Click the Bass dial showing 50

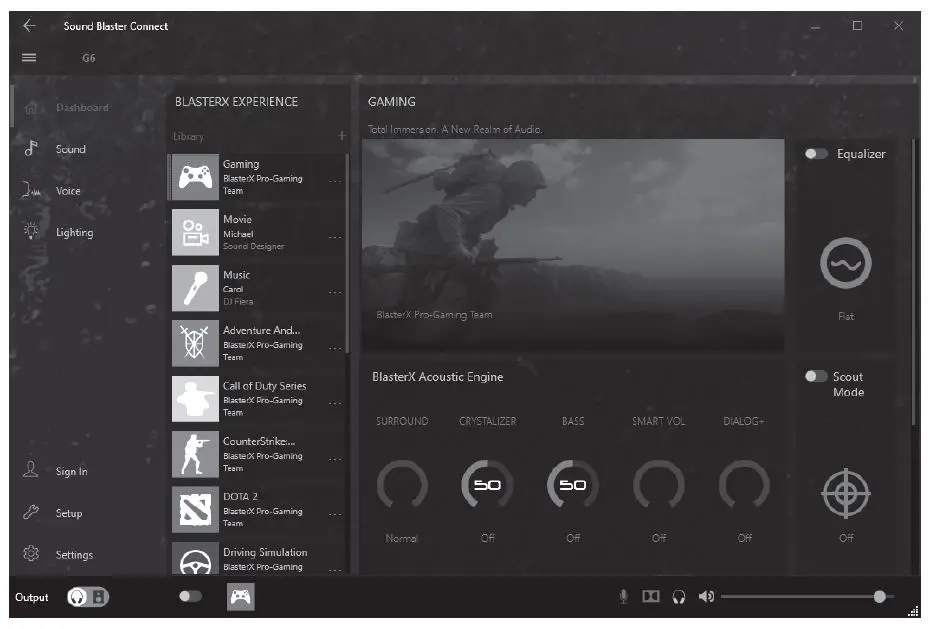click(573, 485)
